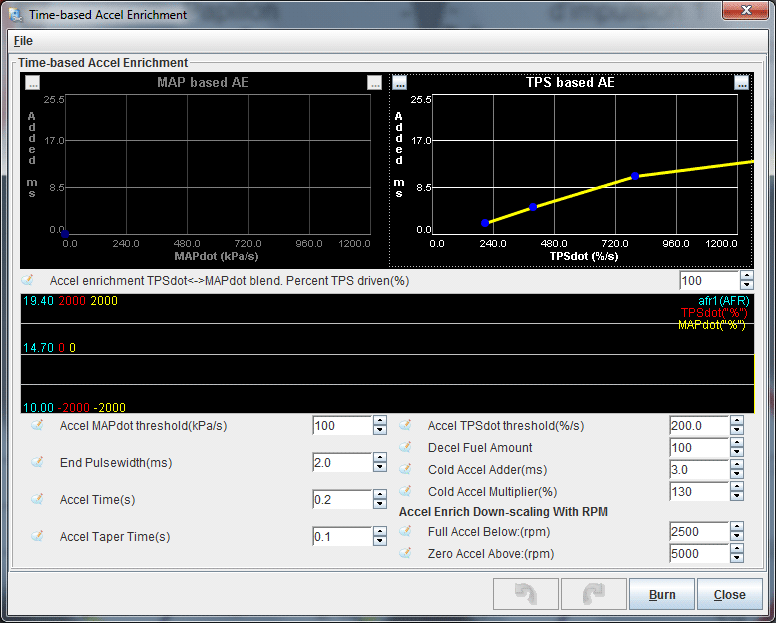Screen dimensions: 776x623
Task: Click help icon beside Accel Taper Time
Action: pos(38,537)
